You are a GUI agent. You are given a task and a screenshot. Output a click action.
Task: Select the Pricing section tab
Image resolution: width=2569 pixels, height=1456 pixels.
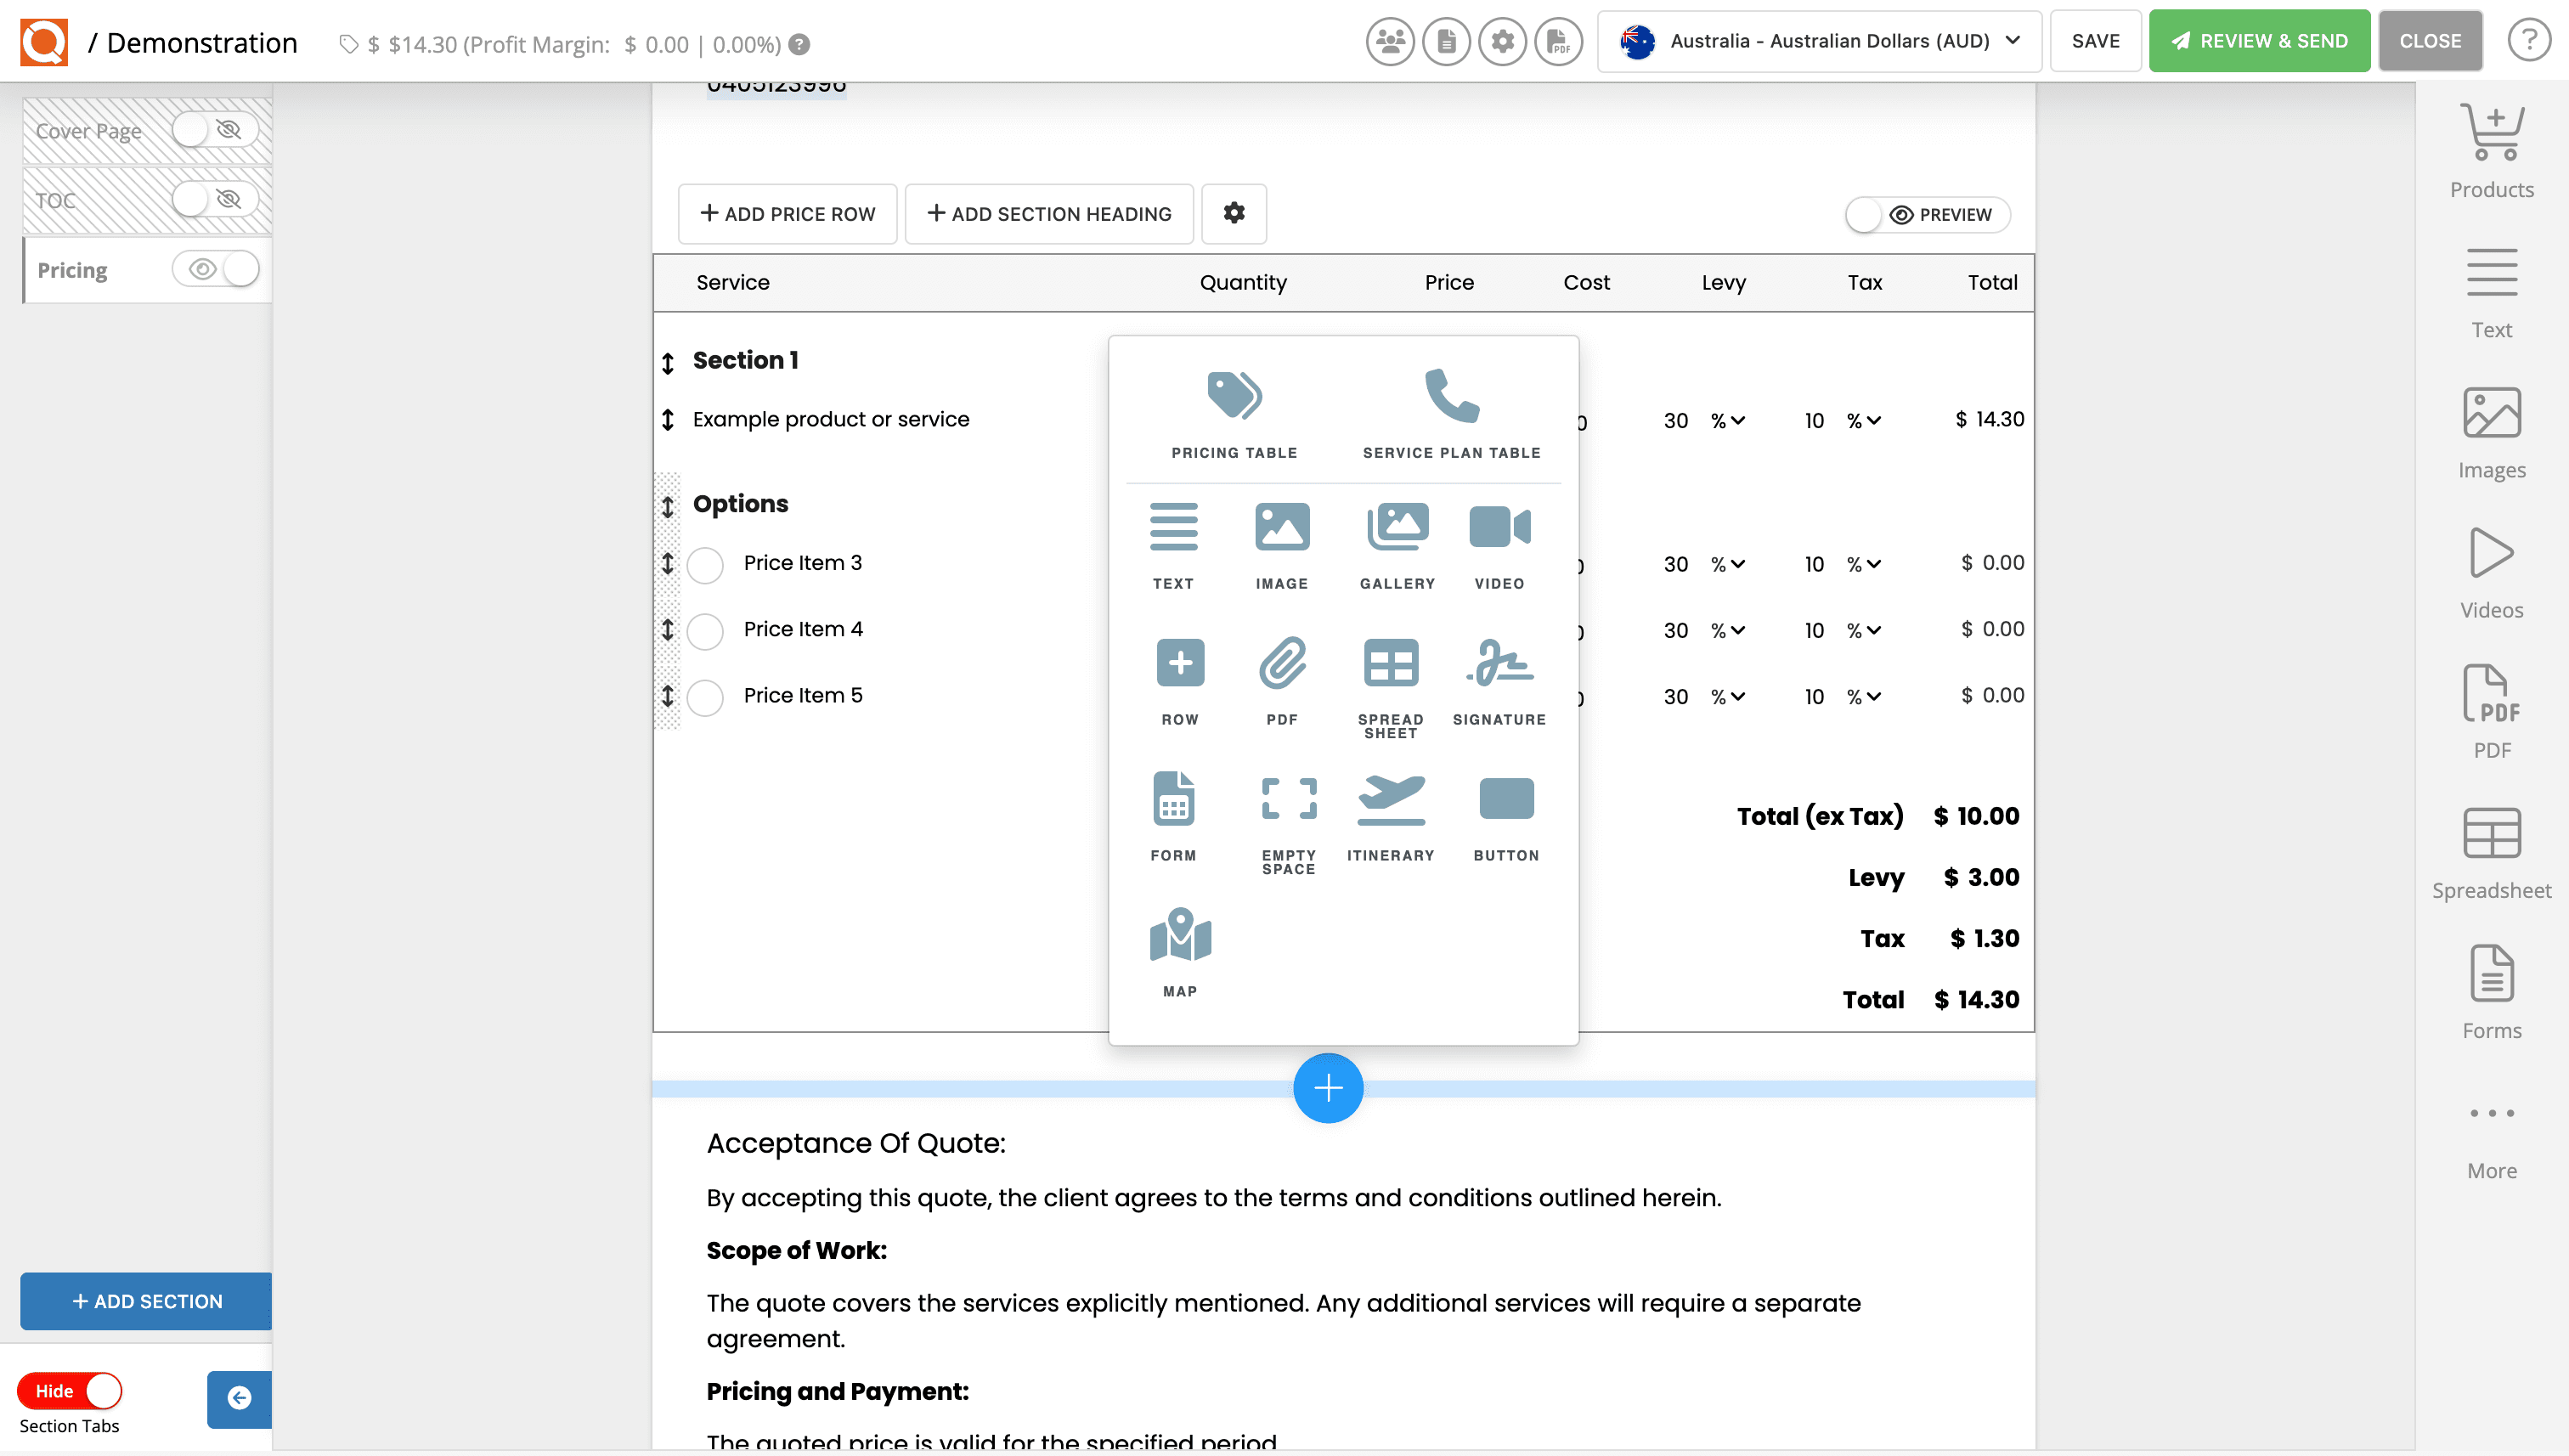pos(72,269)
